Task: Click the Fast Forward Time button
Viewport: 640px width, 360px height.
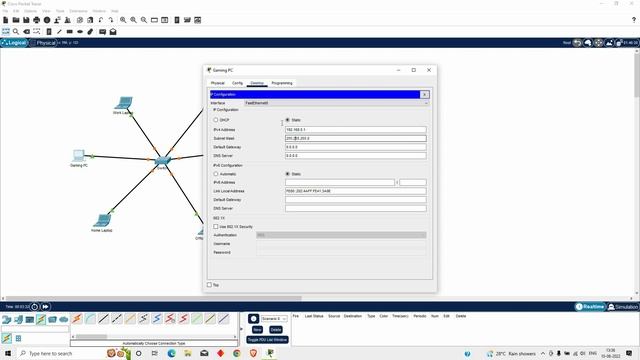Action: [x=45, y=307]
